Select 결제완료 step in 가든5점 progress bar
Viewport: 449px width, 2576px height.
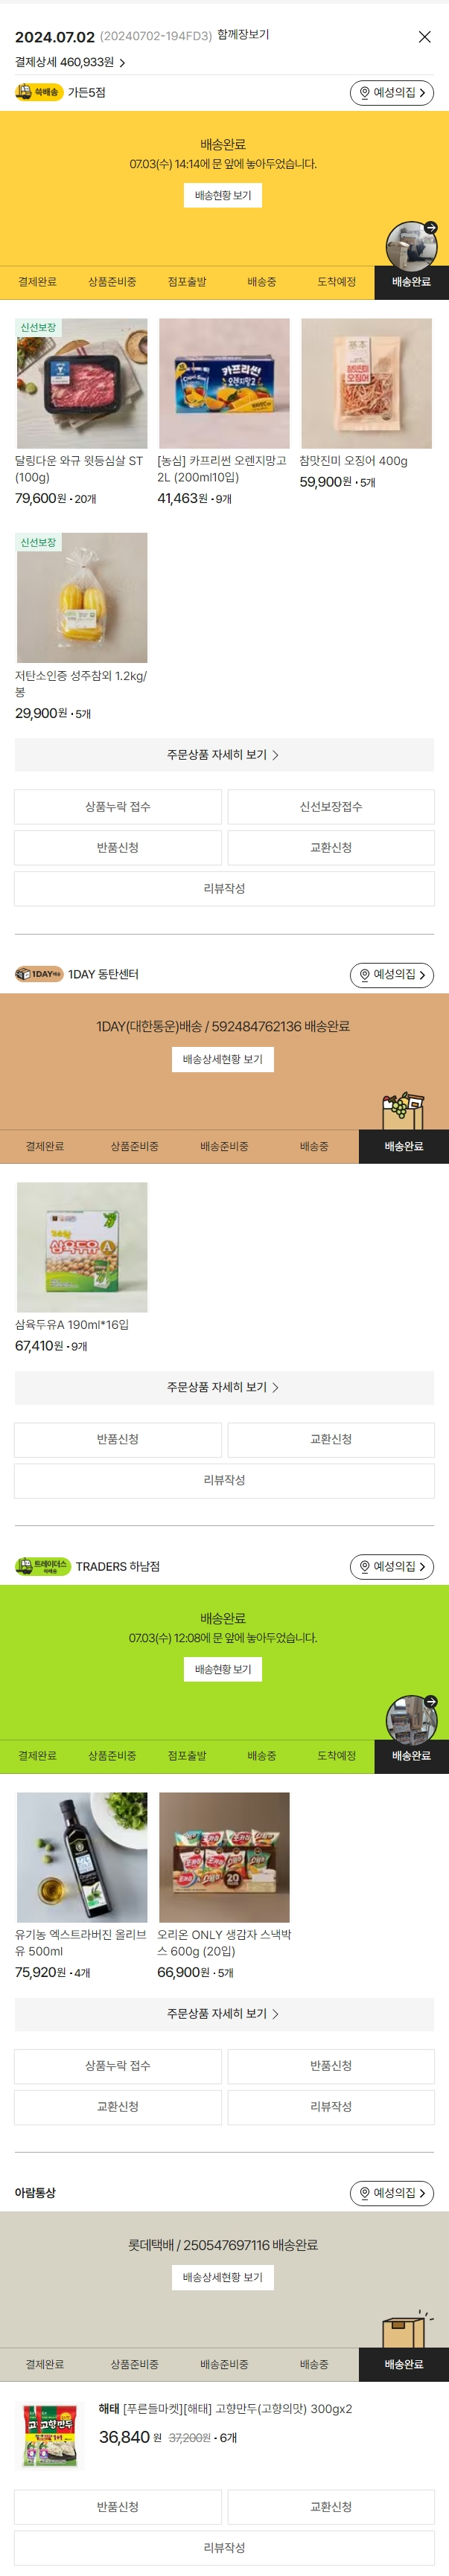click(x=37, y=282)
